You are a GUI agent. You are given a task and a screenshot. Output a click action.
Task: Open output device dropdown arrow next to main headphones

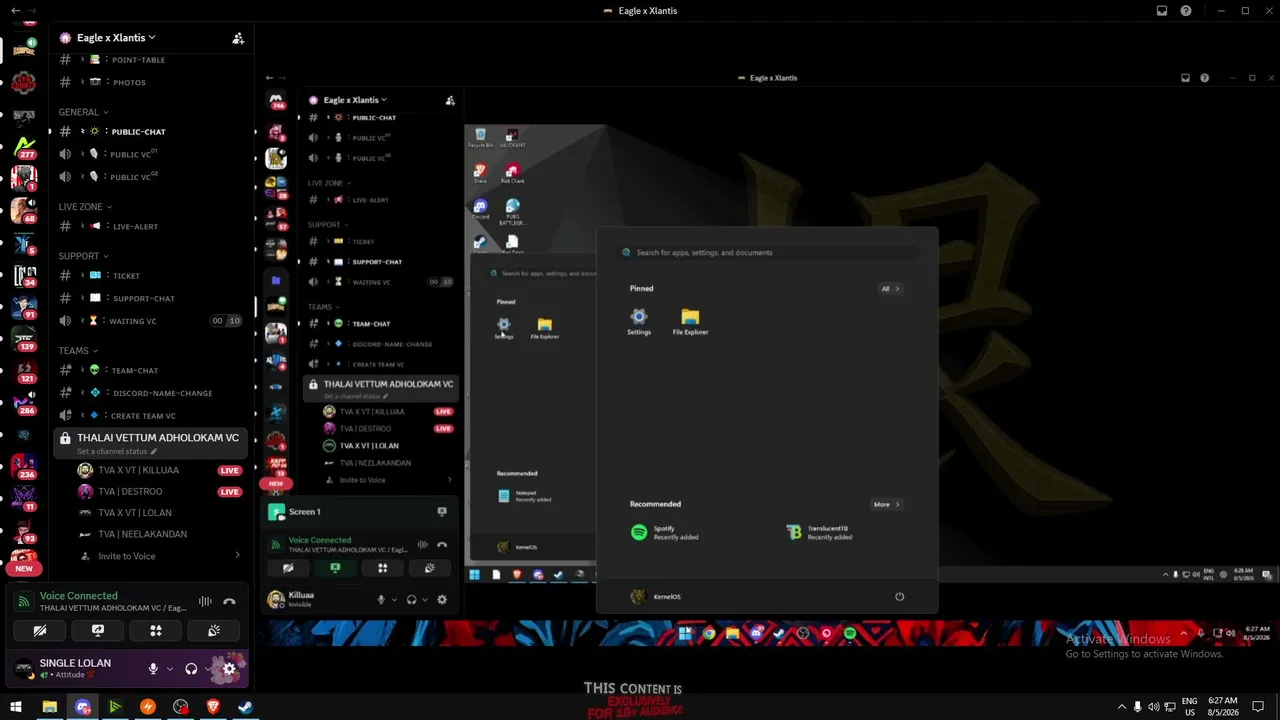click(x=207, y=669)
